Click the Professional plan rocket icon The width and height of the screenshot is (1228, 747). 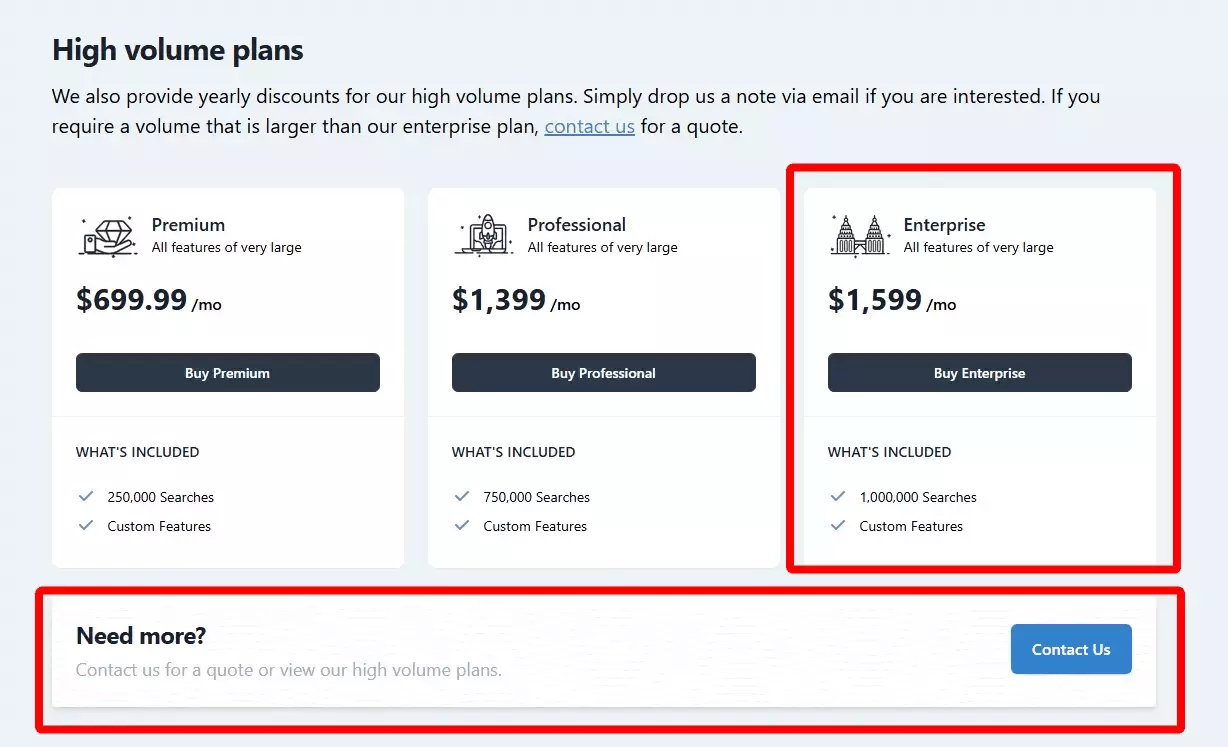point(484,236)
